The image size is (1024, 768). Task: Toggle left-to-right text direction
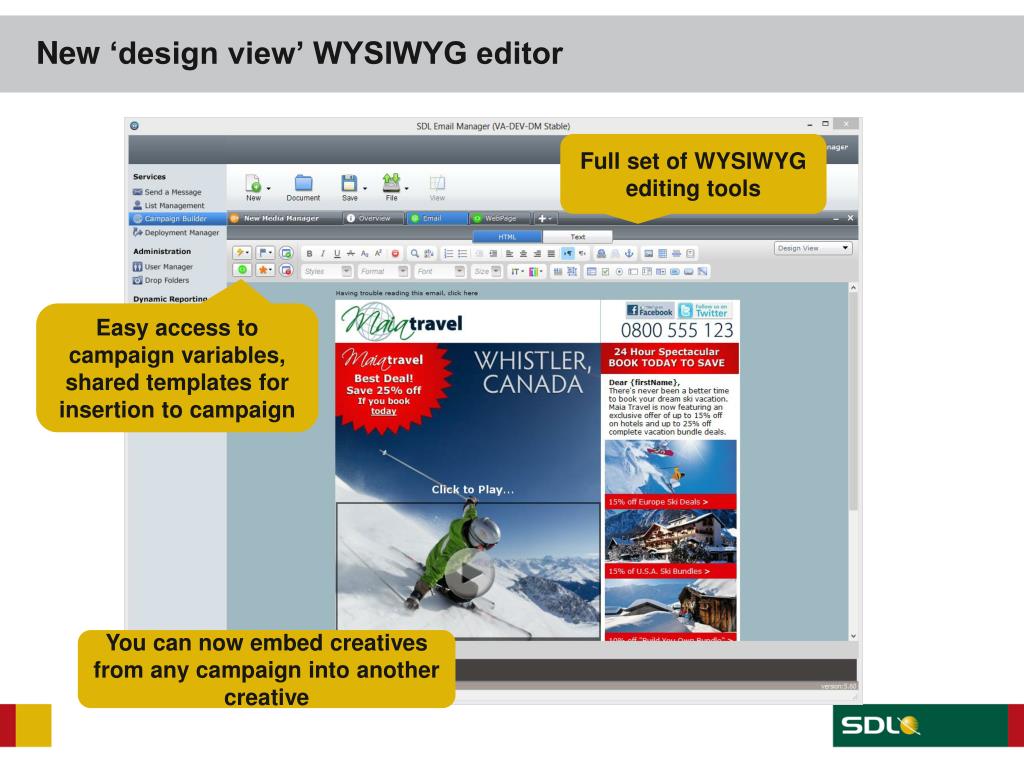(x=568, y=253)
